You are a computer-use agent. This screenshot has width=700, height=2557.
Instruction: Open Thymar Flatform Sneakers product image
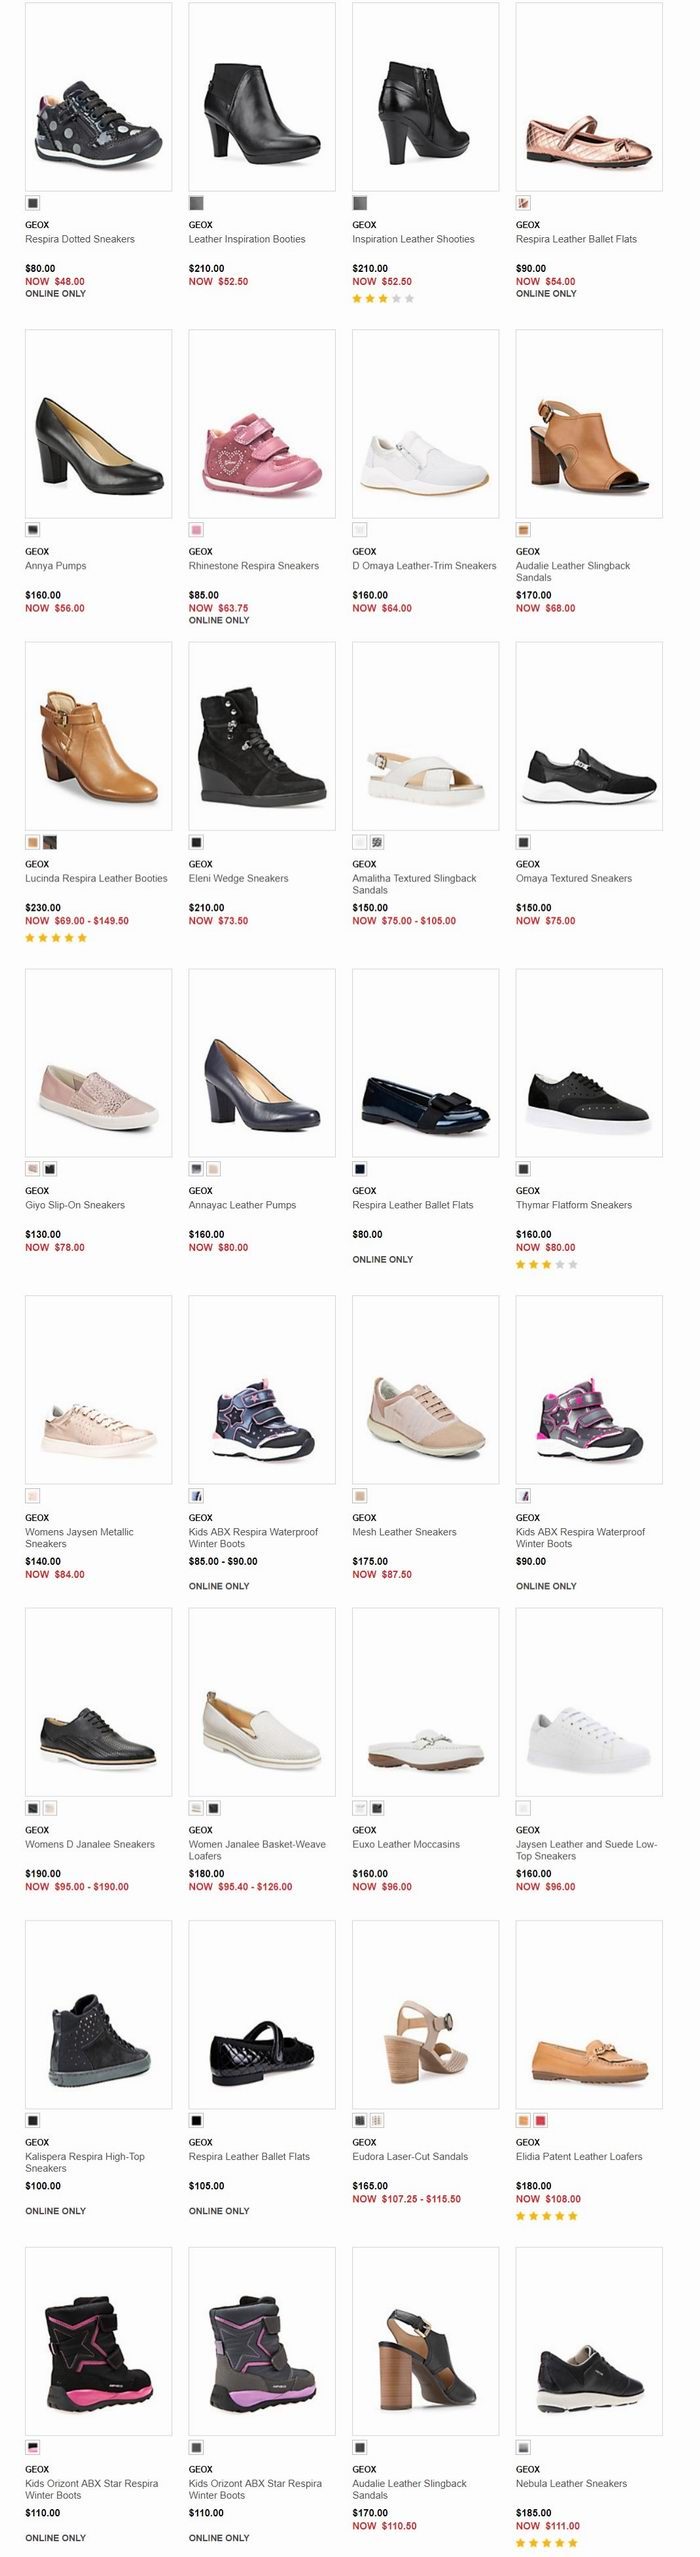tap(589, 1063)
